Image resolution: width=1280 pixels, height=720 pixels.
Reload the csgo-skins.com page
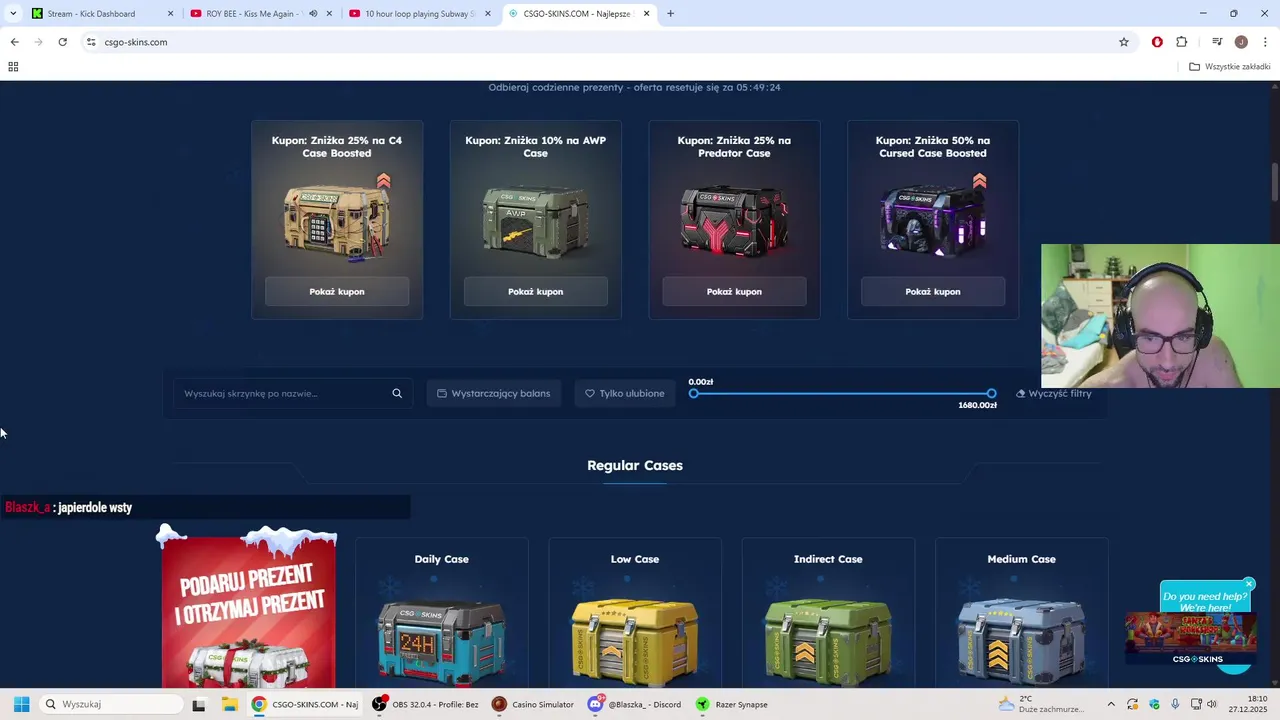tap(62, 42)
